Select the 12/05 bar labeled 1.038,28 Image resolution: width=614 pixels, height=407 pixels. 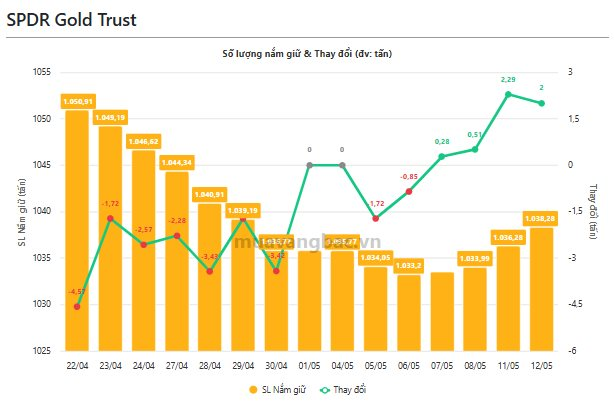click(x=542, y=289)
